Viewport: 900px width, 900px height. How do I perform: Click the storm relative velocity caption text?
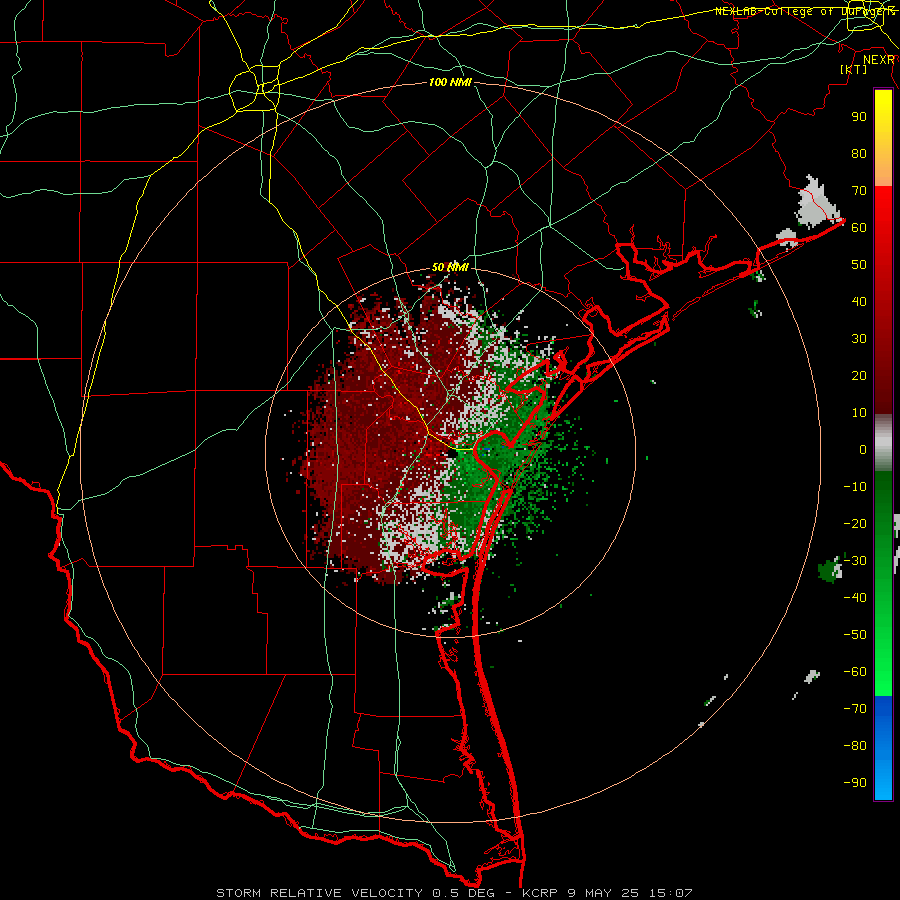tap(454, 893)
